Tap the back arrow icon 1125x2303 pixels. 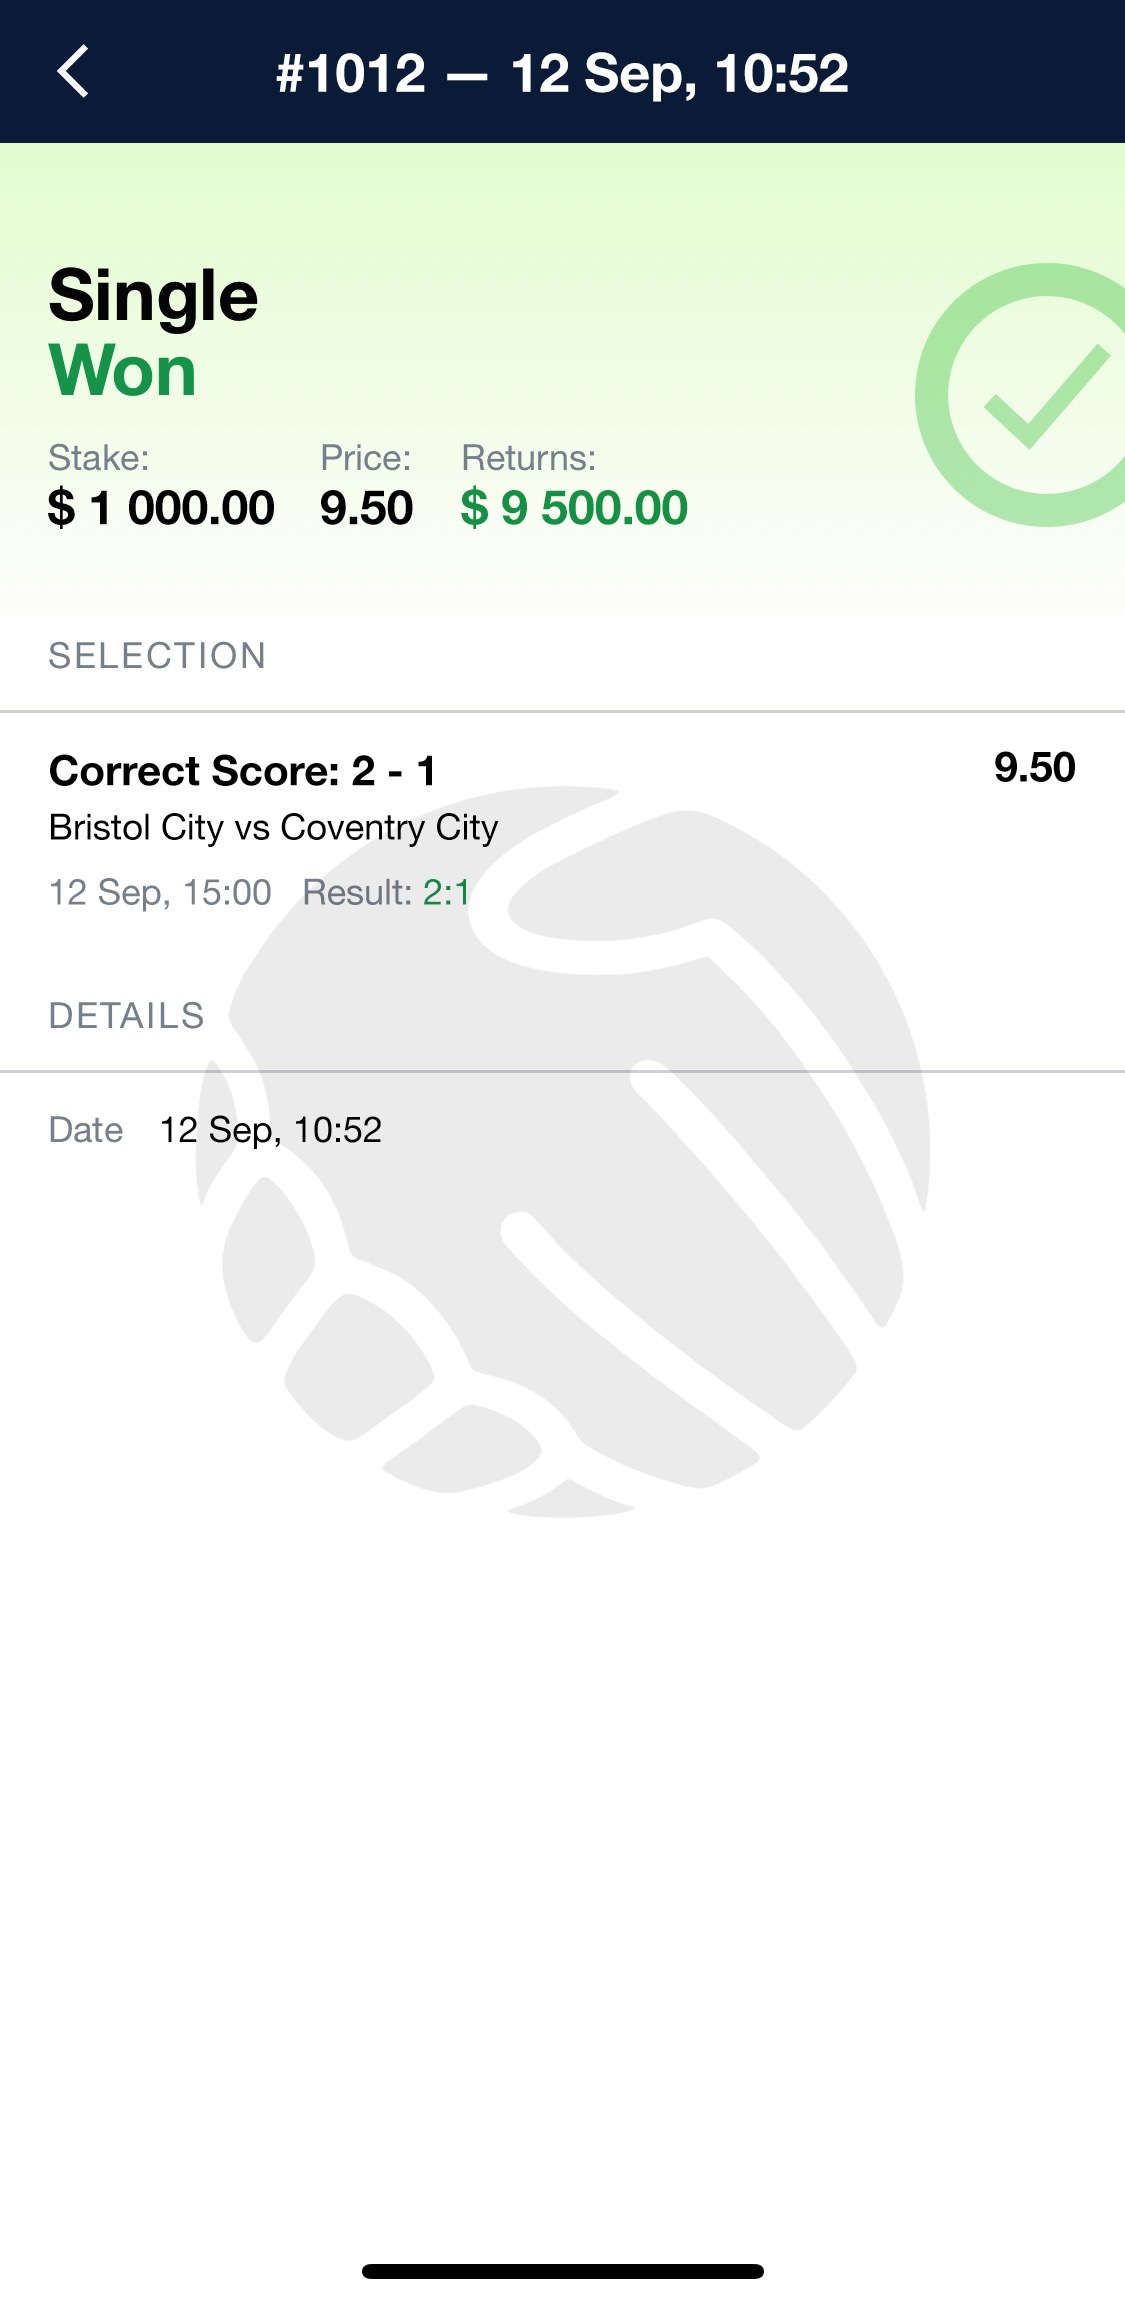coord(73,71)
